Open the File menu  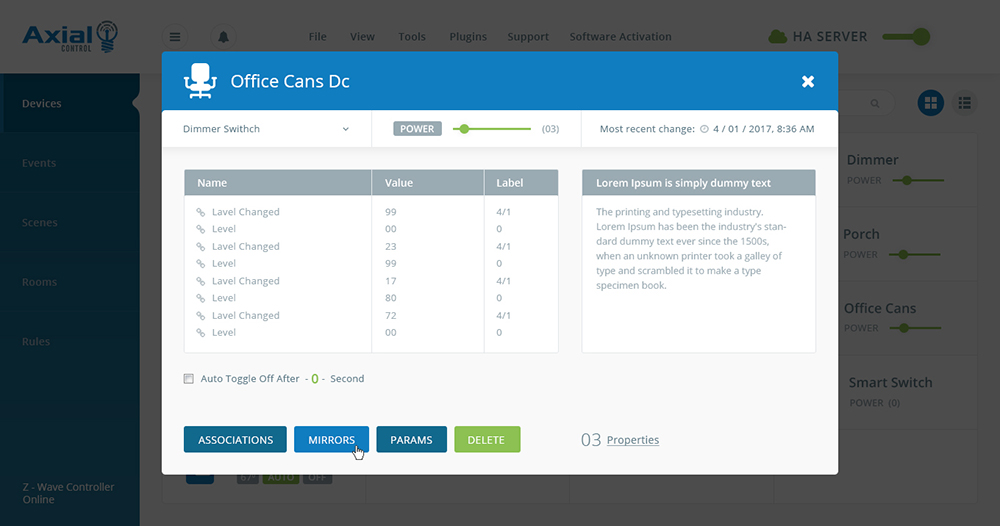click(x=318, y=37)
